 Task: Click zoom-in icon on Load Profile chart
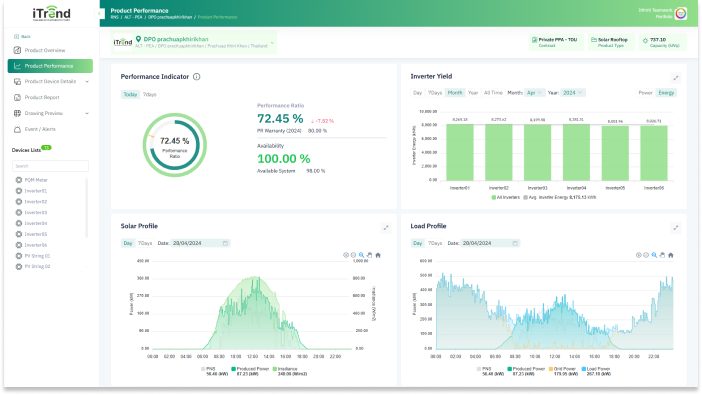638,255
